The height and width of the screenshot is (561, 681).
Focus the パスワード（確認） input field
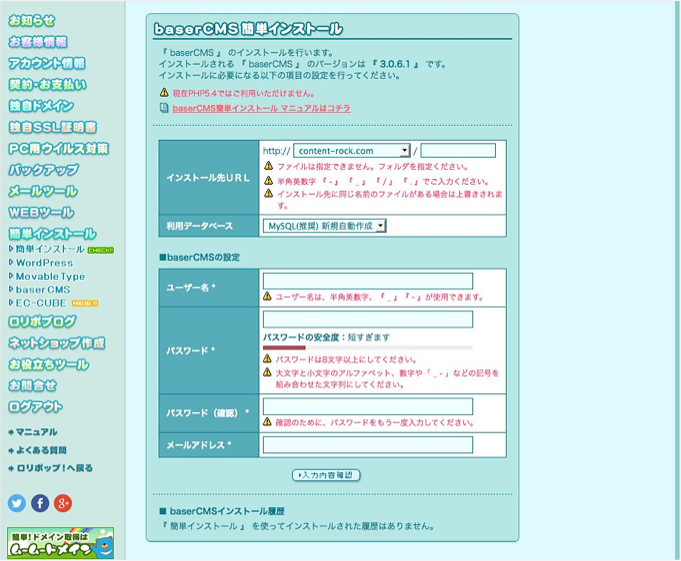pyautogui.click(x=368, y=406)
